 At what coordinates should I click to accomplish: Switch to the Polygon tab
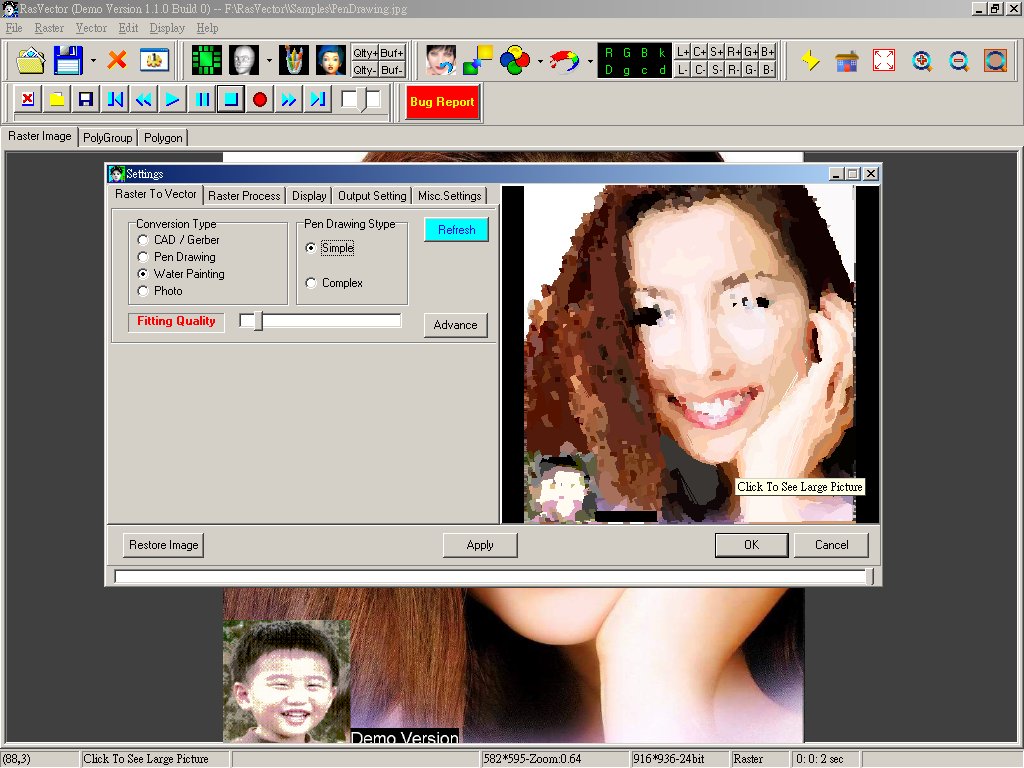pyautogui.click(x=163, y=138)
